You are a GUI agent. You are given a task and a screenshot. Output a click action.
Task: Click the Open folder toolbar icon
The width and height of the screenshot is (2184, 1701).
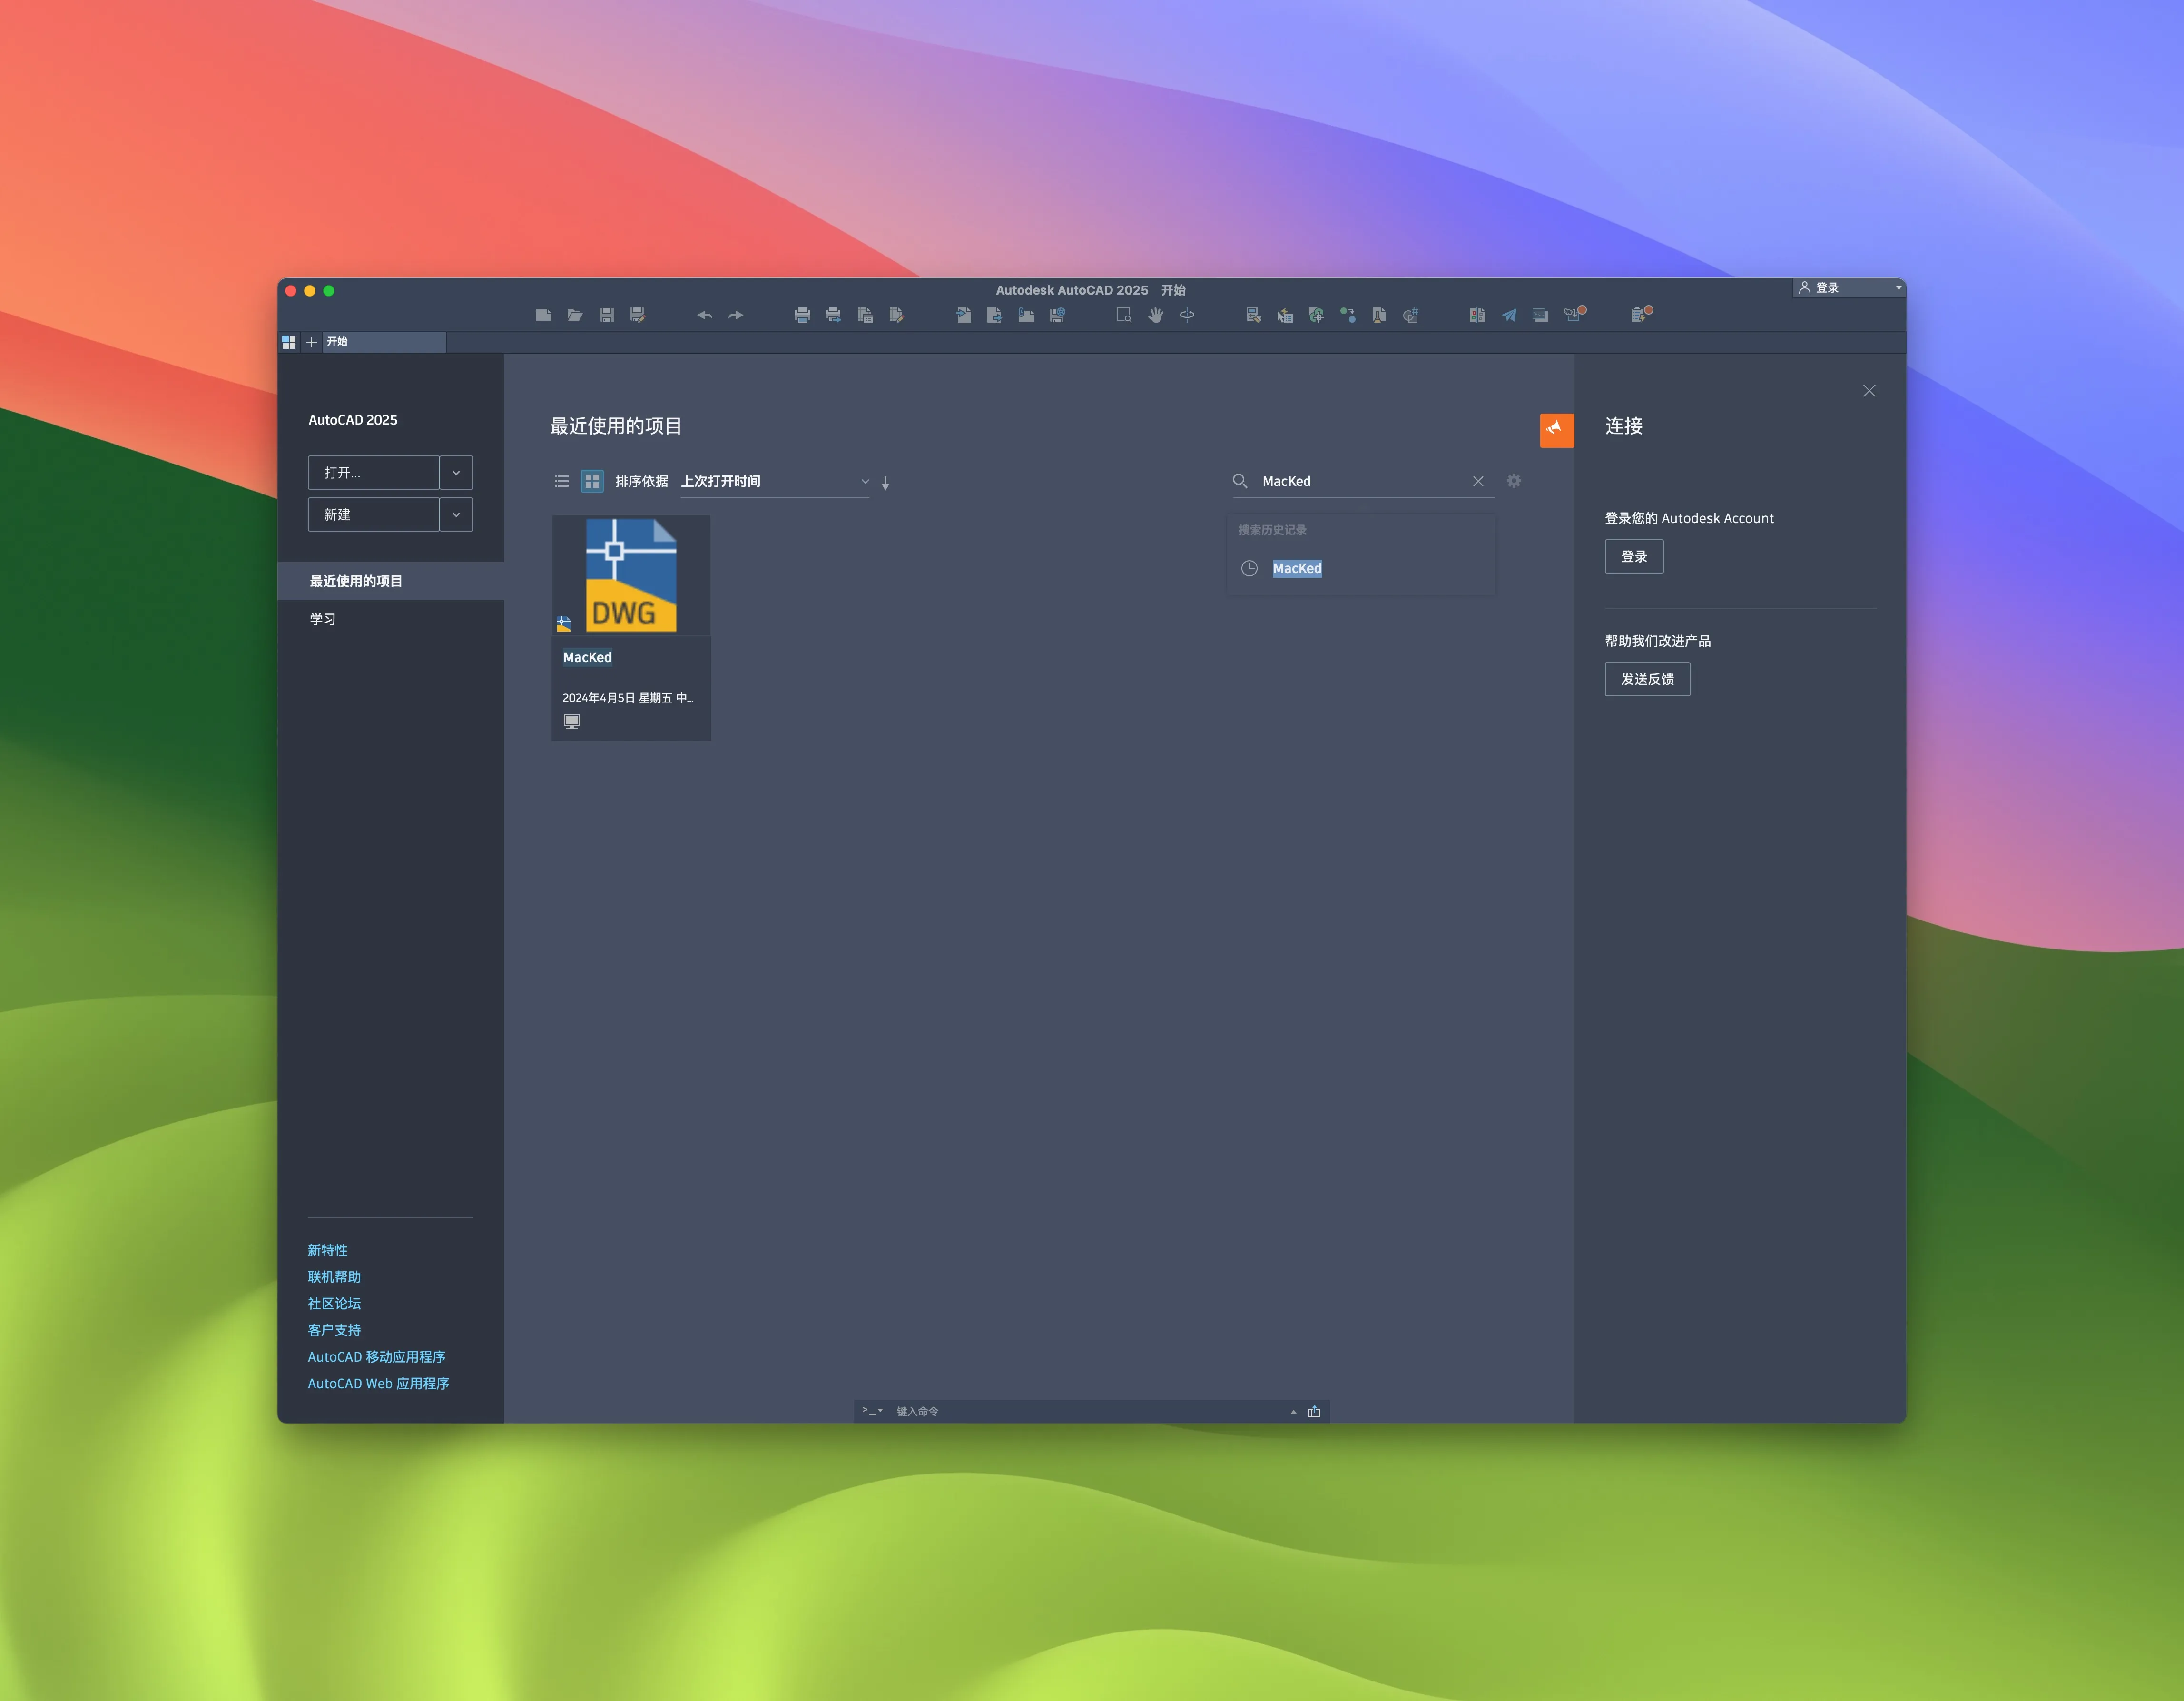coord(575,315)
